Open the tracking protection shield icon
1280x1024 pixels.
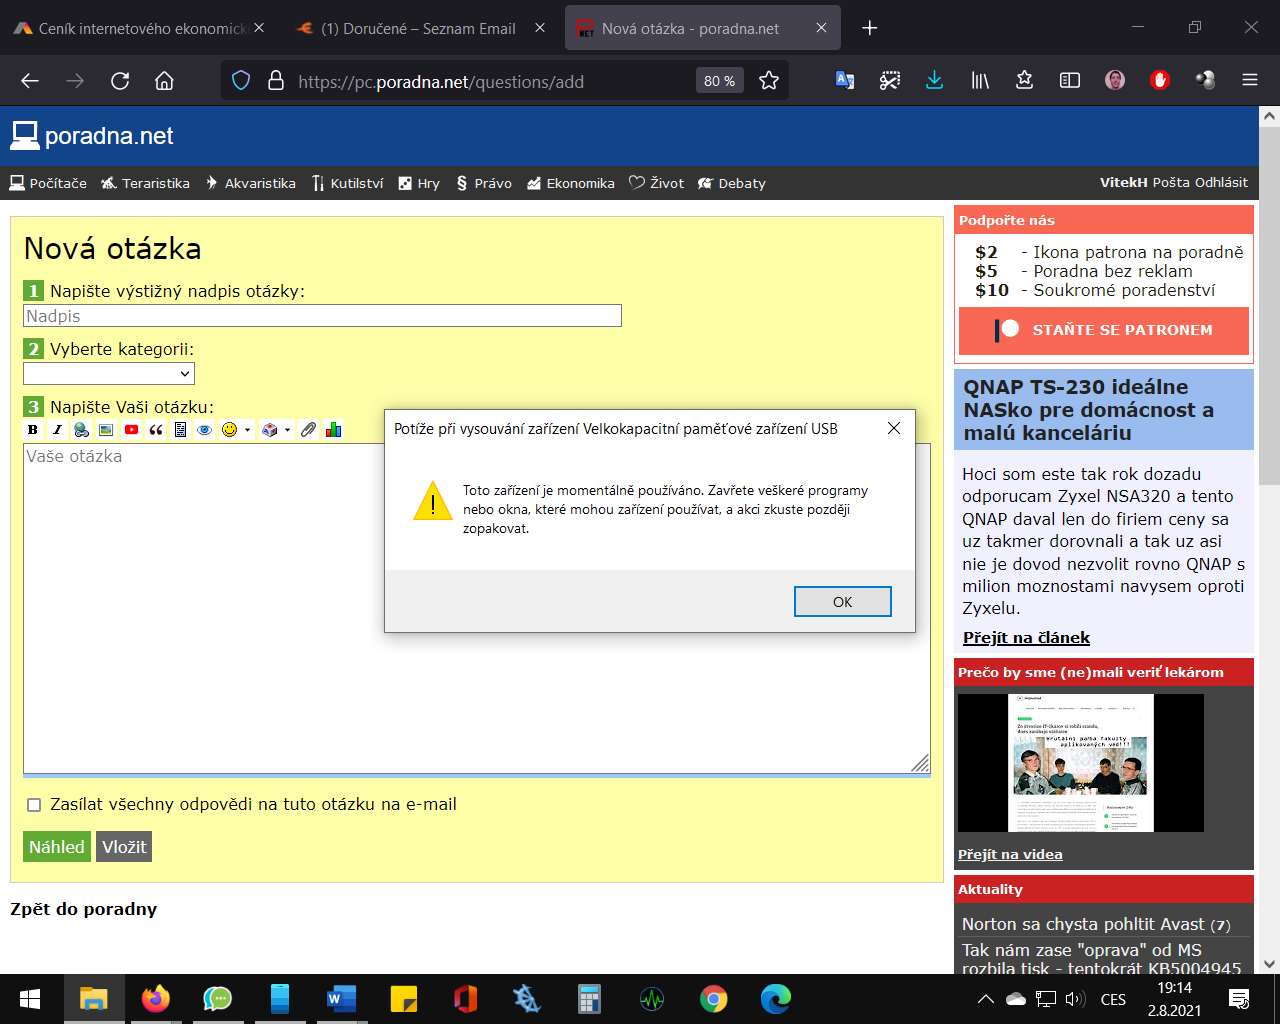click(x=241, y=81)
